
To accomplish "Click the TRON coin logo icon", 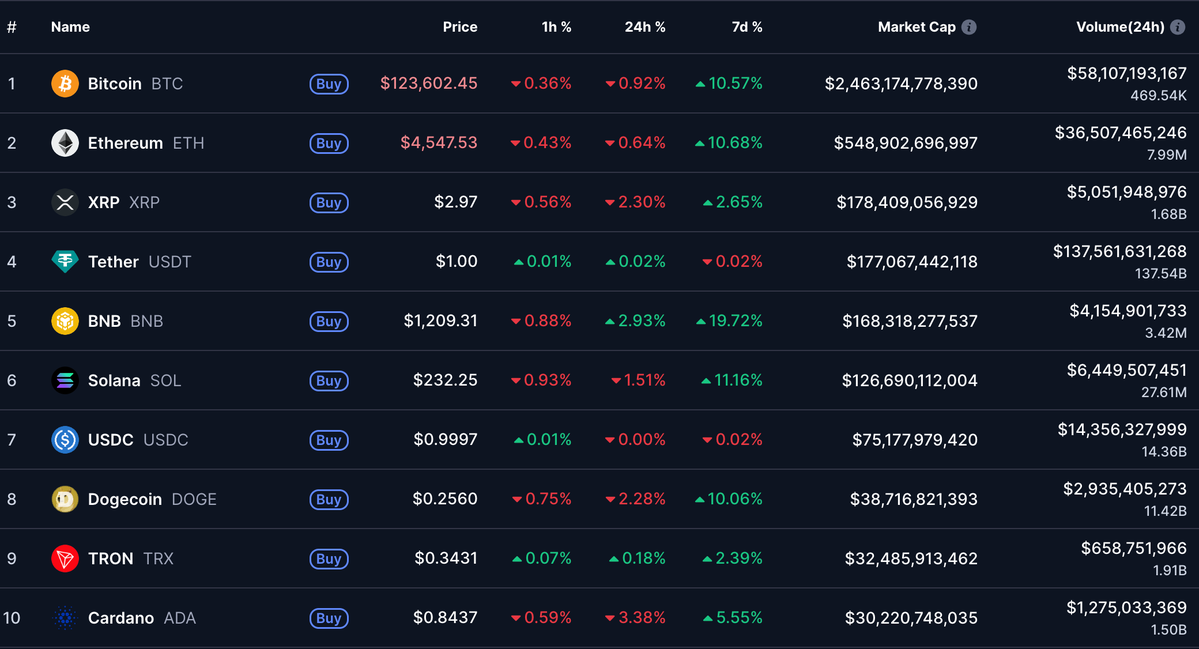I will (x=65, y=558).
